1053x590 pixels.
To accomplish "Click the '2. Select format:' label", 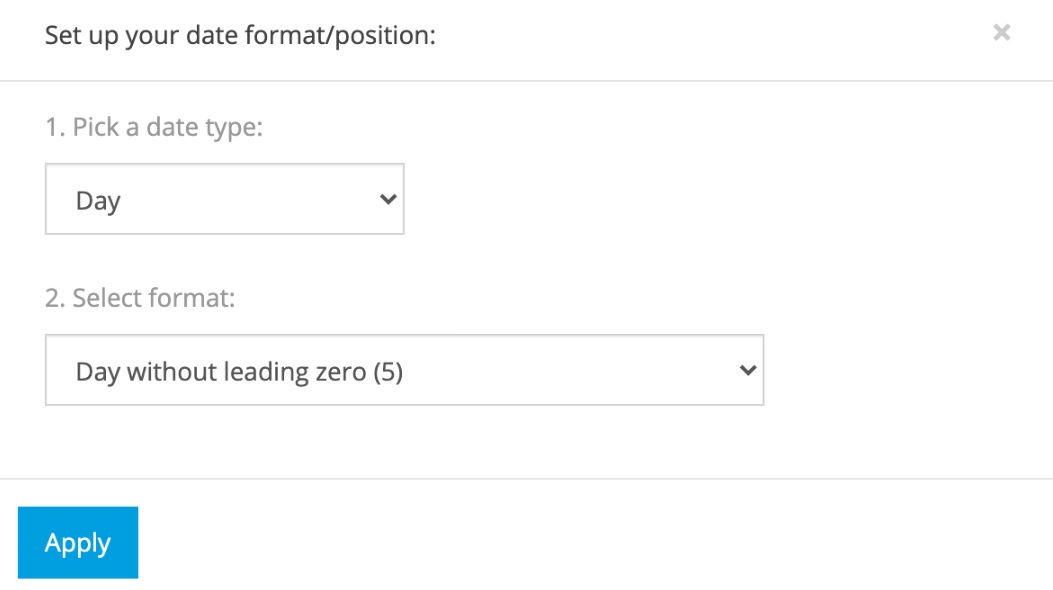I will click(140, 298).
